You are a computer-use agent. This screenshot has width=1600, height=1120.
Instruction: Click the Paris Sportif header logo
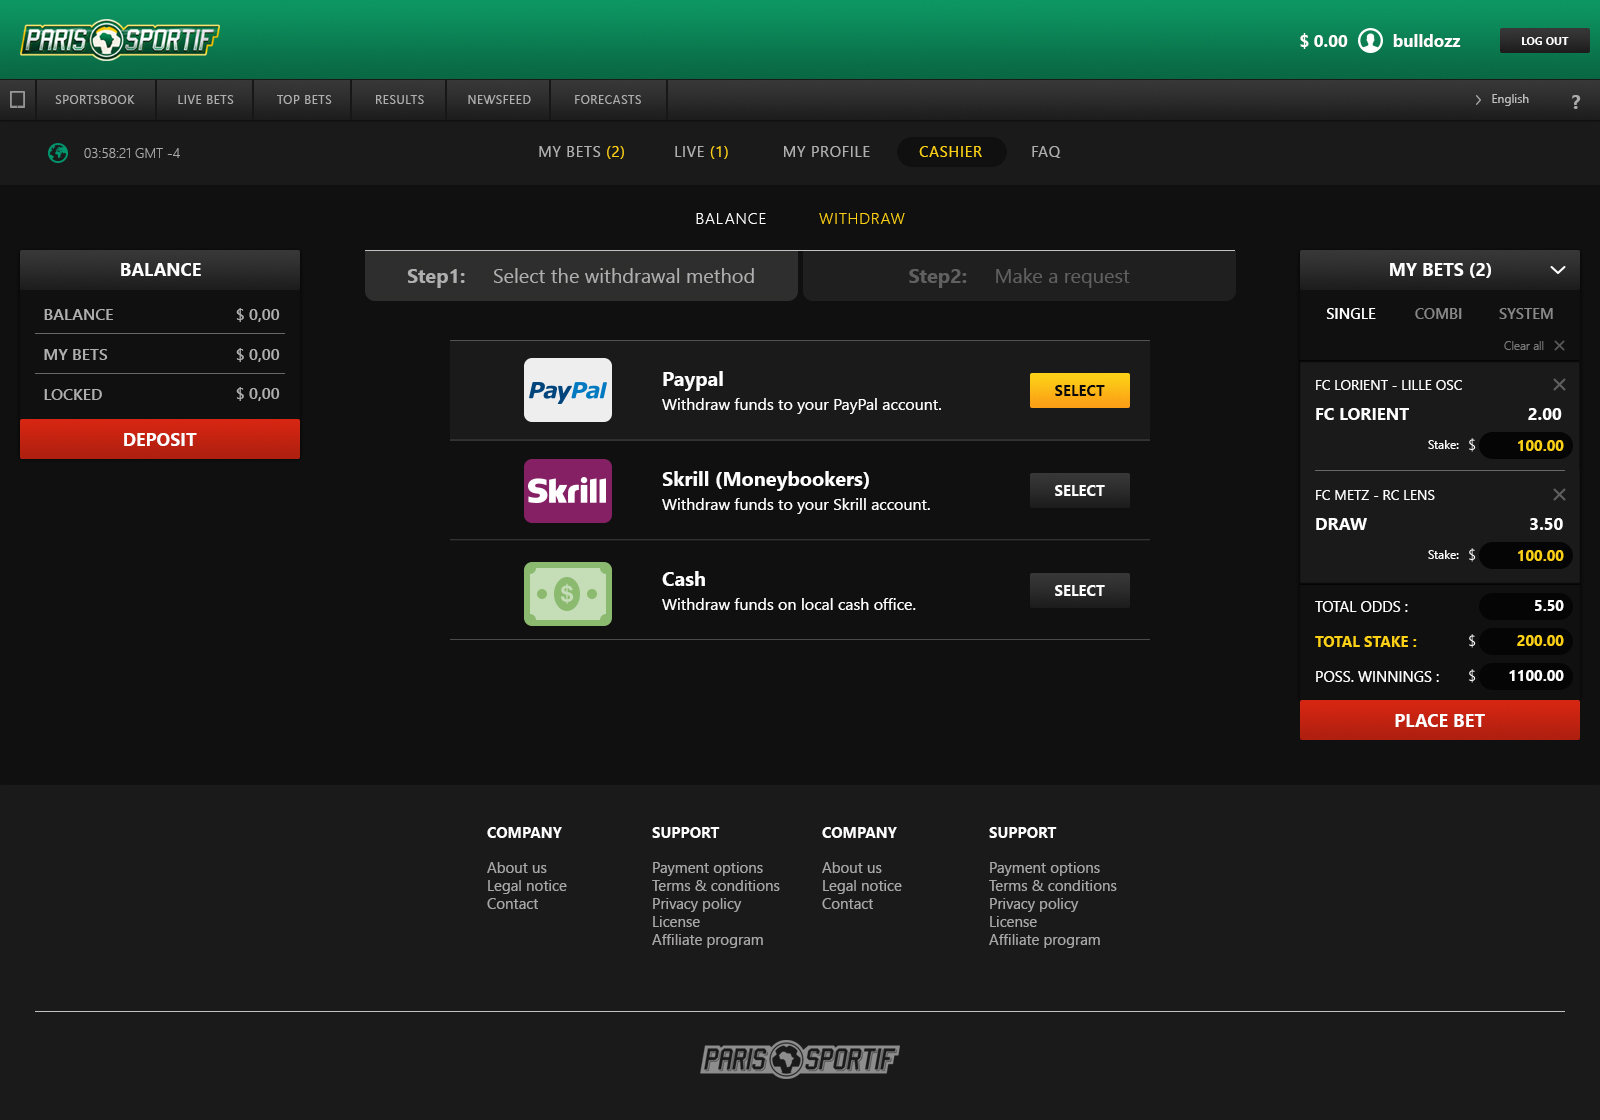point(120,40)
